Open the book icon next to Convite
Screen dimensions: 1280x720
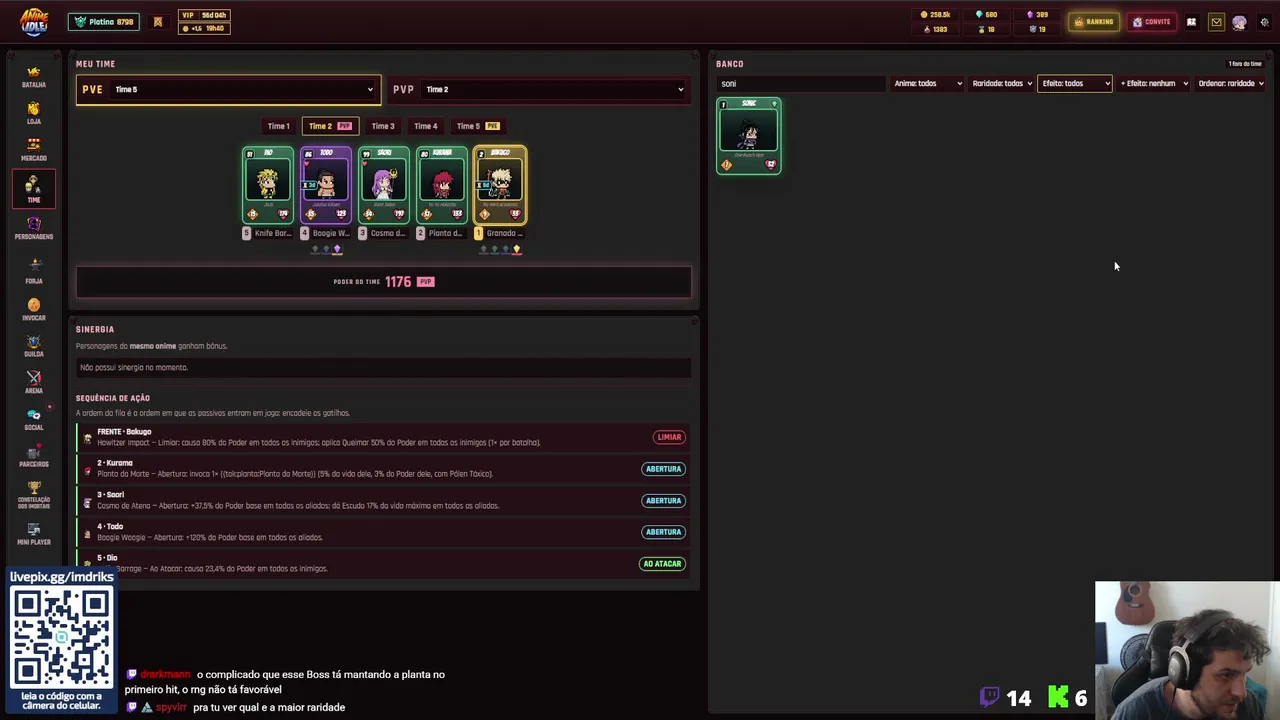1191,22
